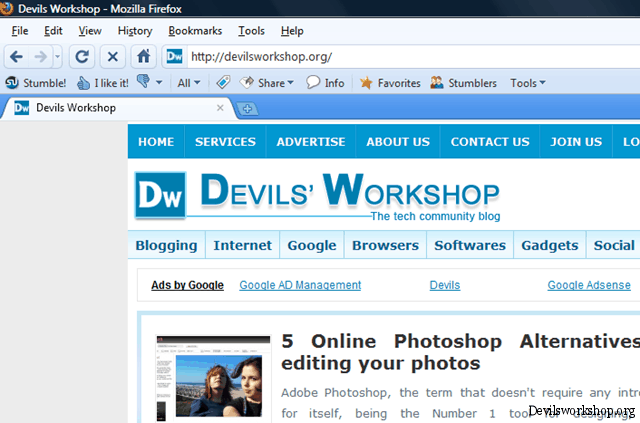Click JOIN US in site navigation
The height and width of the screenshot is (423, 640).
click(576, 142)
